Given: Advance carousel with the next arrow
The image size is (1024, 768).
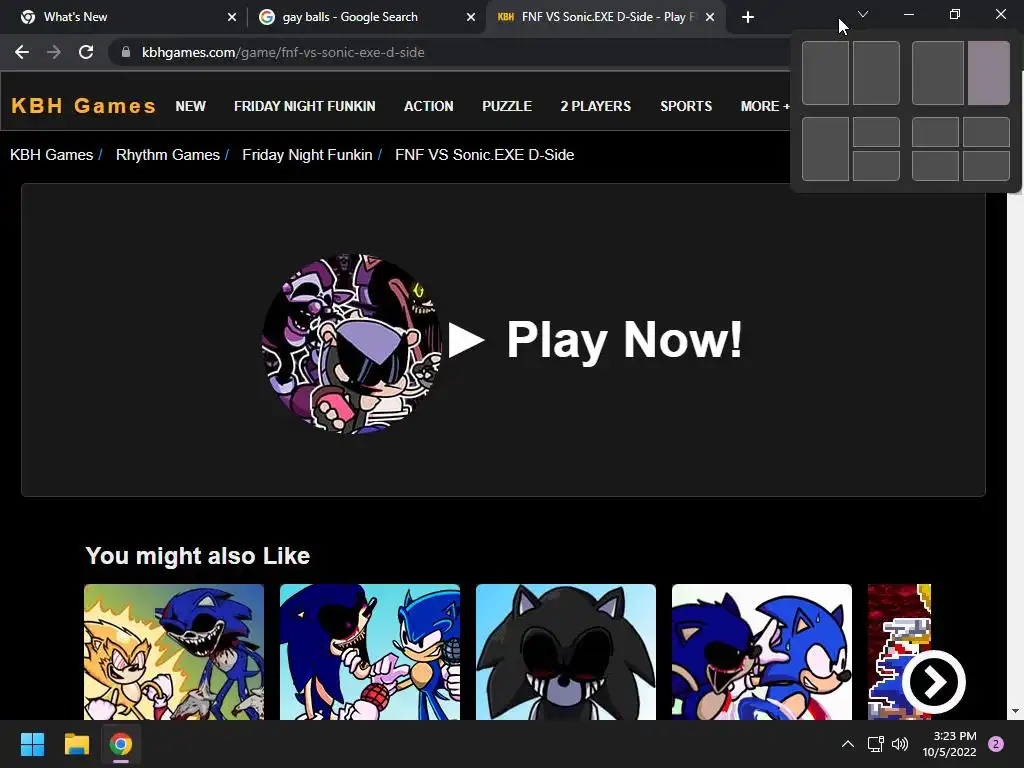Looking at the screenshot, I should (x=934, y=682).
